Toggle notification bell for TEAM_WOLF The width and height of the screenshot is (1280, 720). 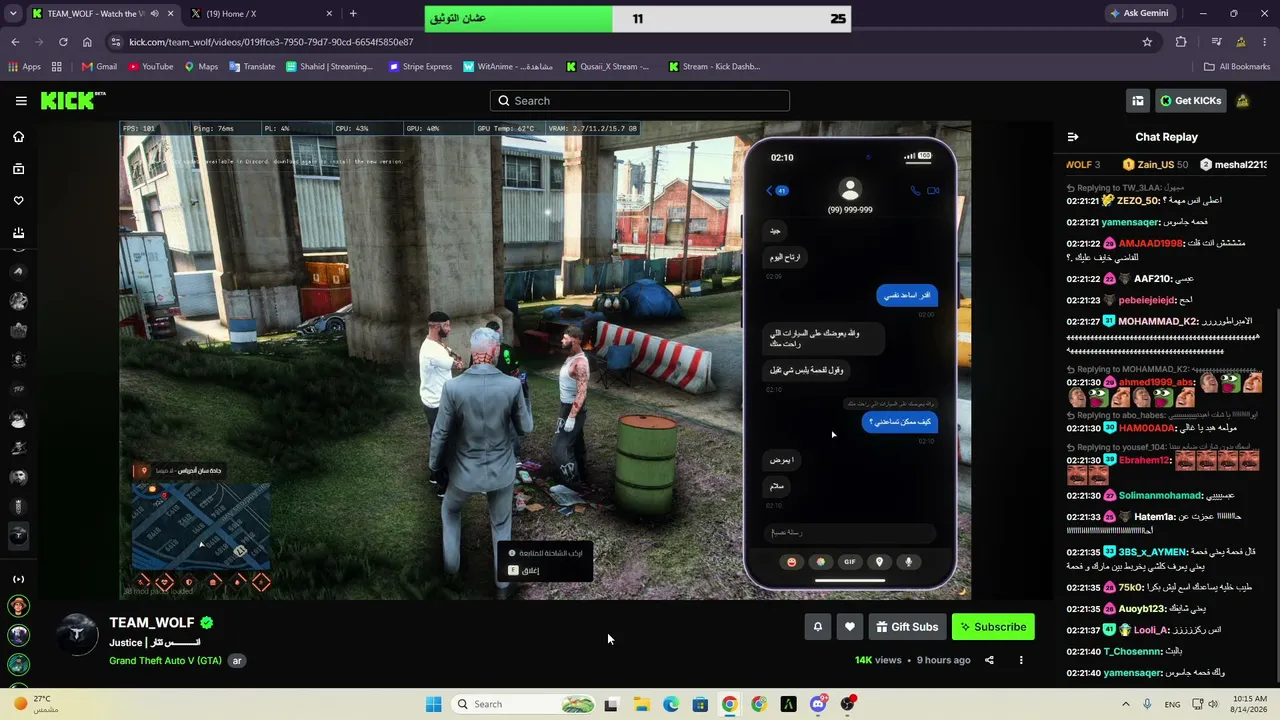coord(817,627)
